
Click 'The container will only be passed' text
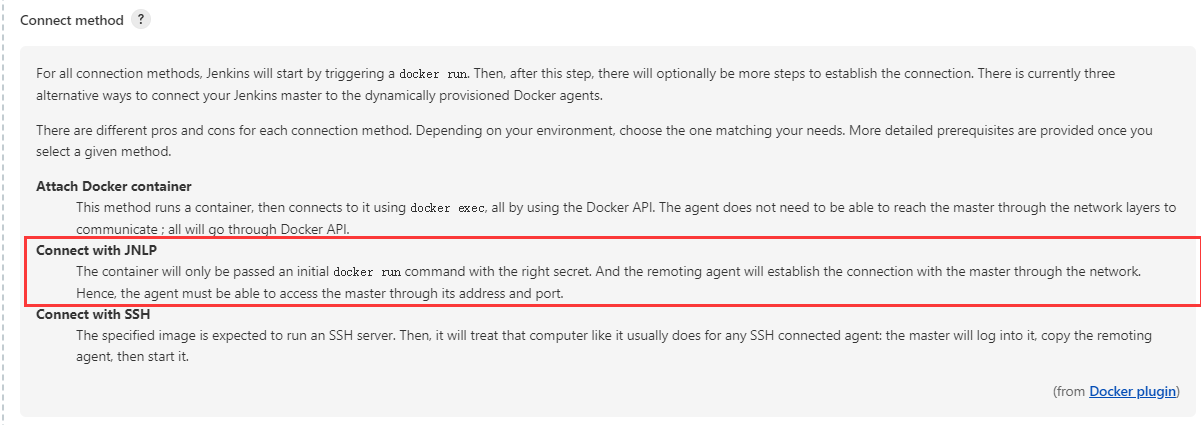[x=200, y=272]
